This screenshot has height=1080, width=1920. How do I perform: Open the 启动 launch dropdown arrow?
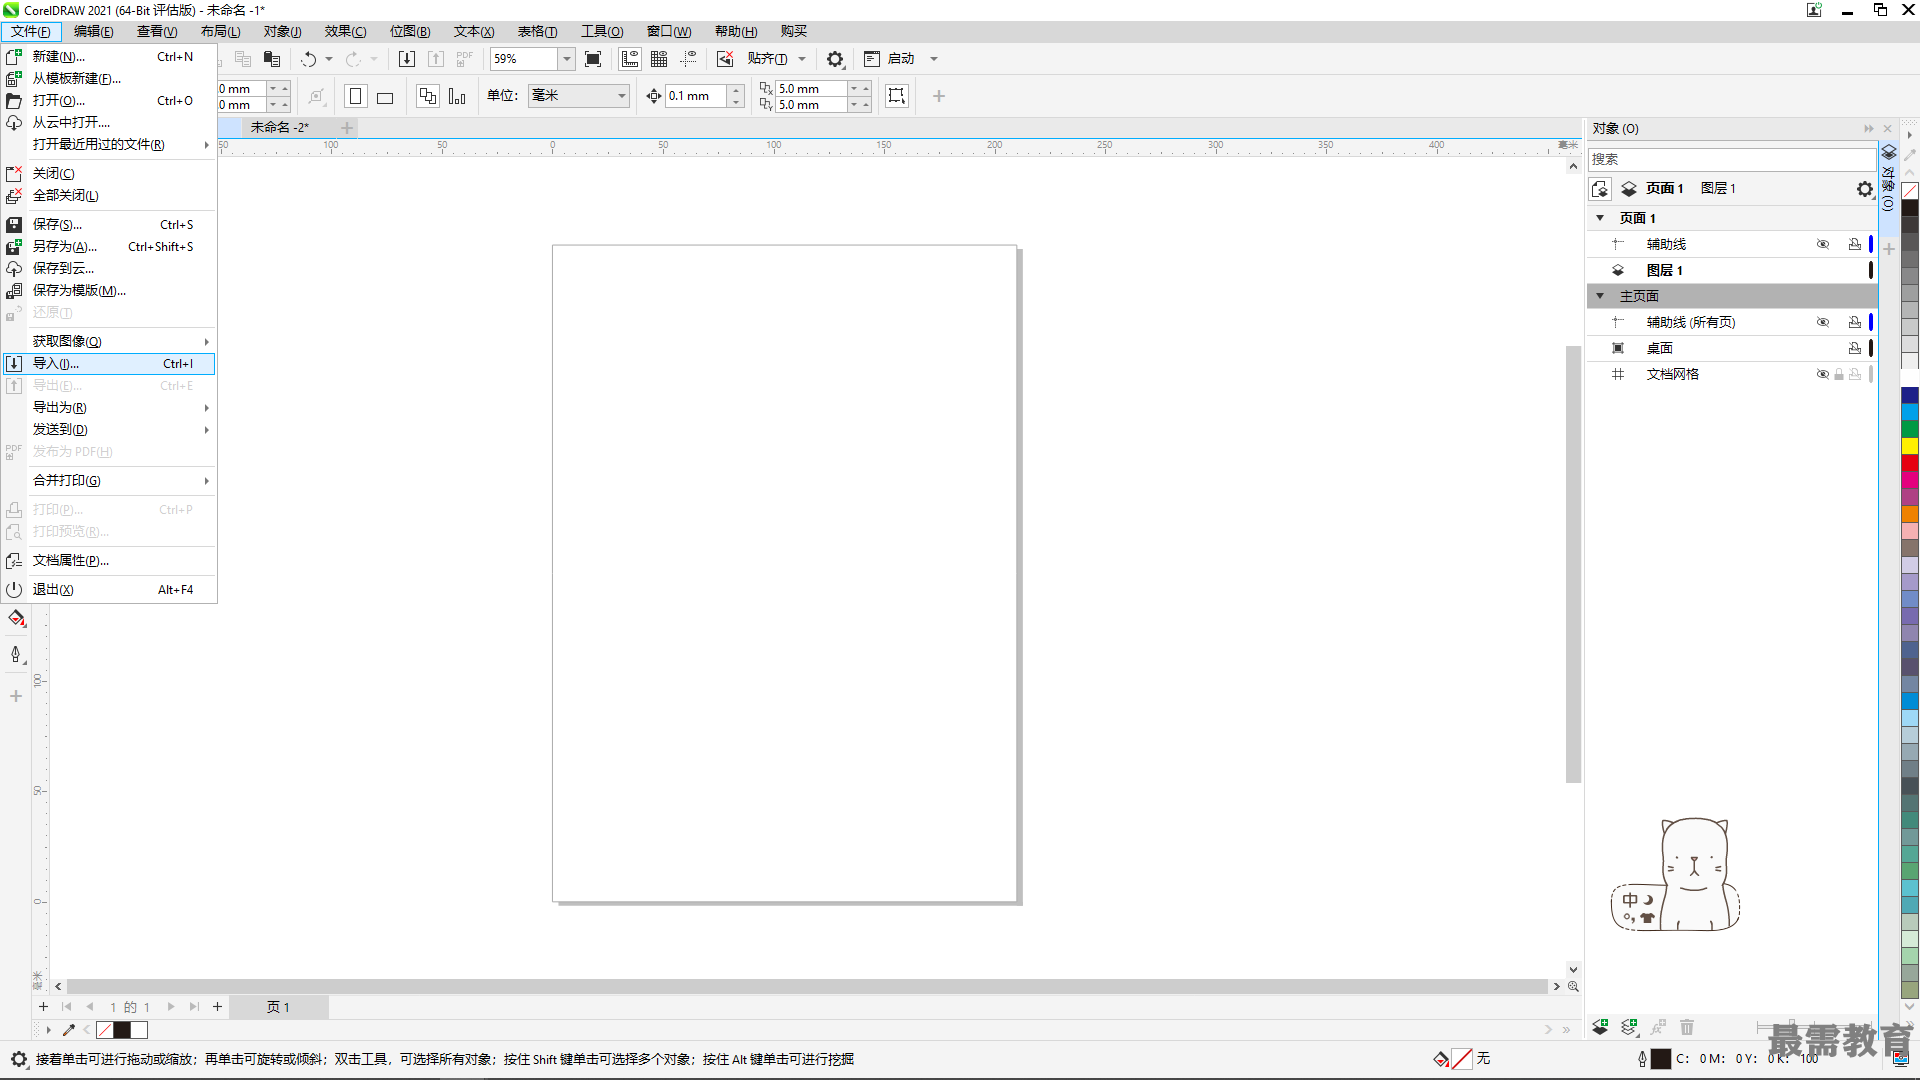(x=934, y=59)
